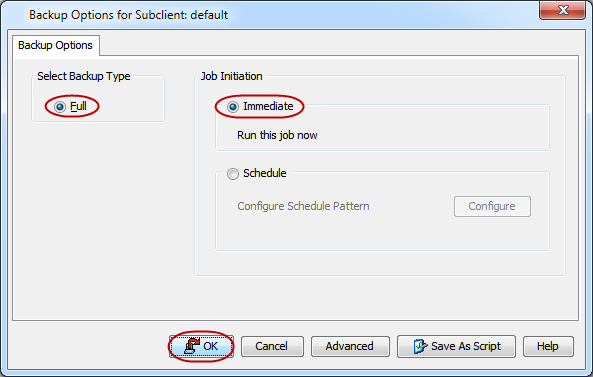Switch to the Backup Options tab
The height and width of the screenshot is (377, 593).
coord(56,45)
